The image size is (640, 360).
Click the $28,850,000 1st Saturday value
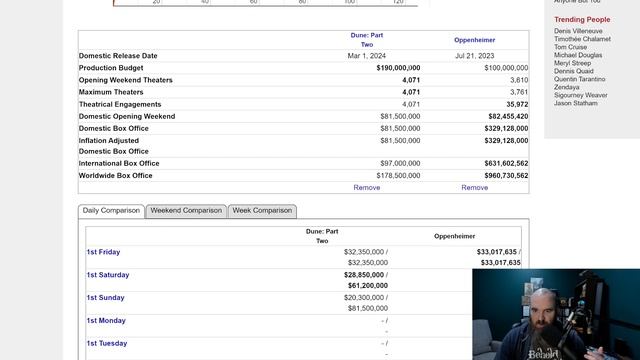[x=364, y=275]
